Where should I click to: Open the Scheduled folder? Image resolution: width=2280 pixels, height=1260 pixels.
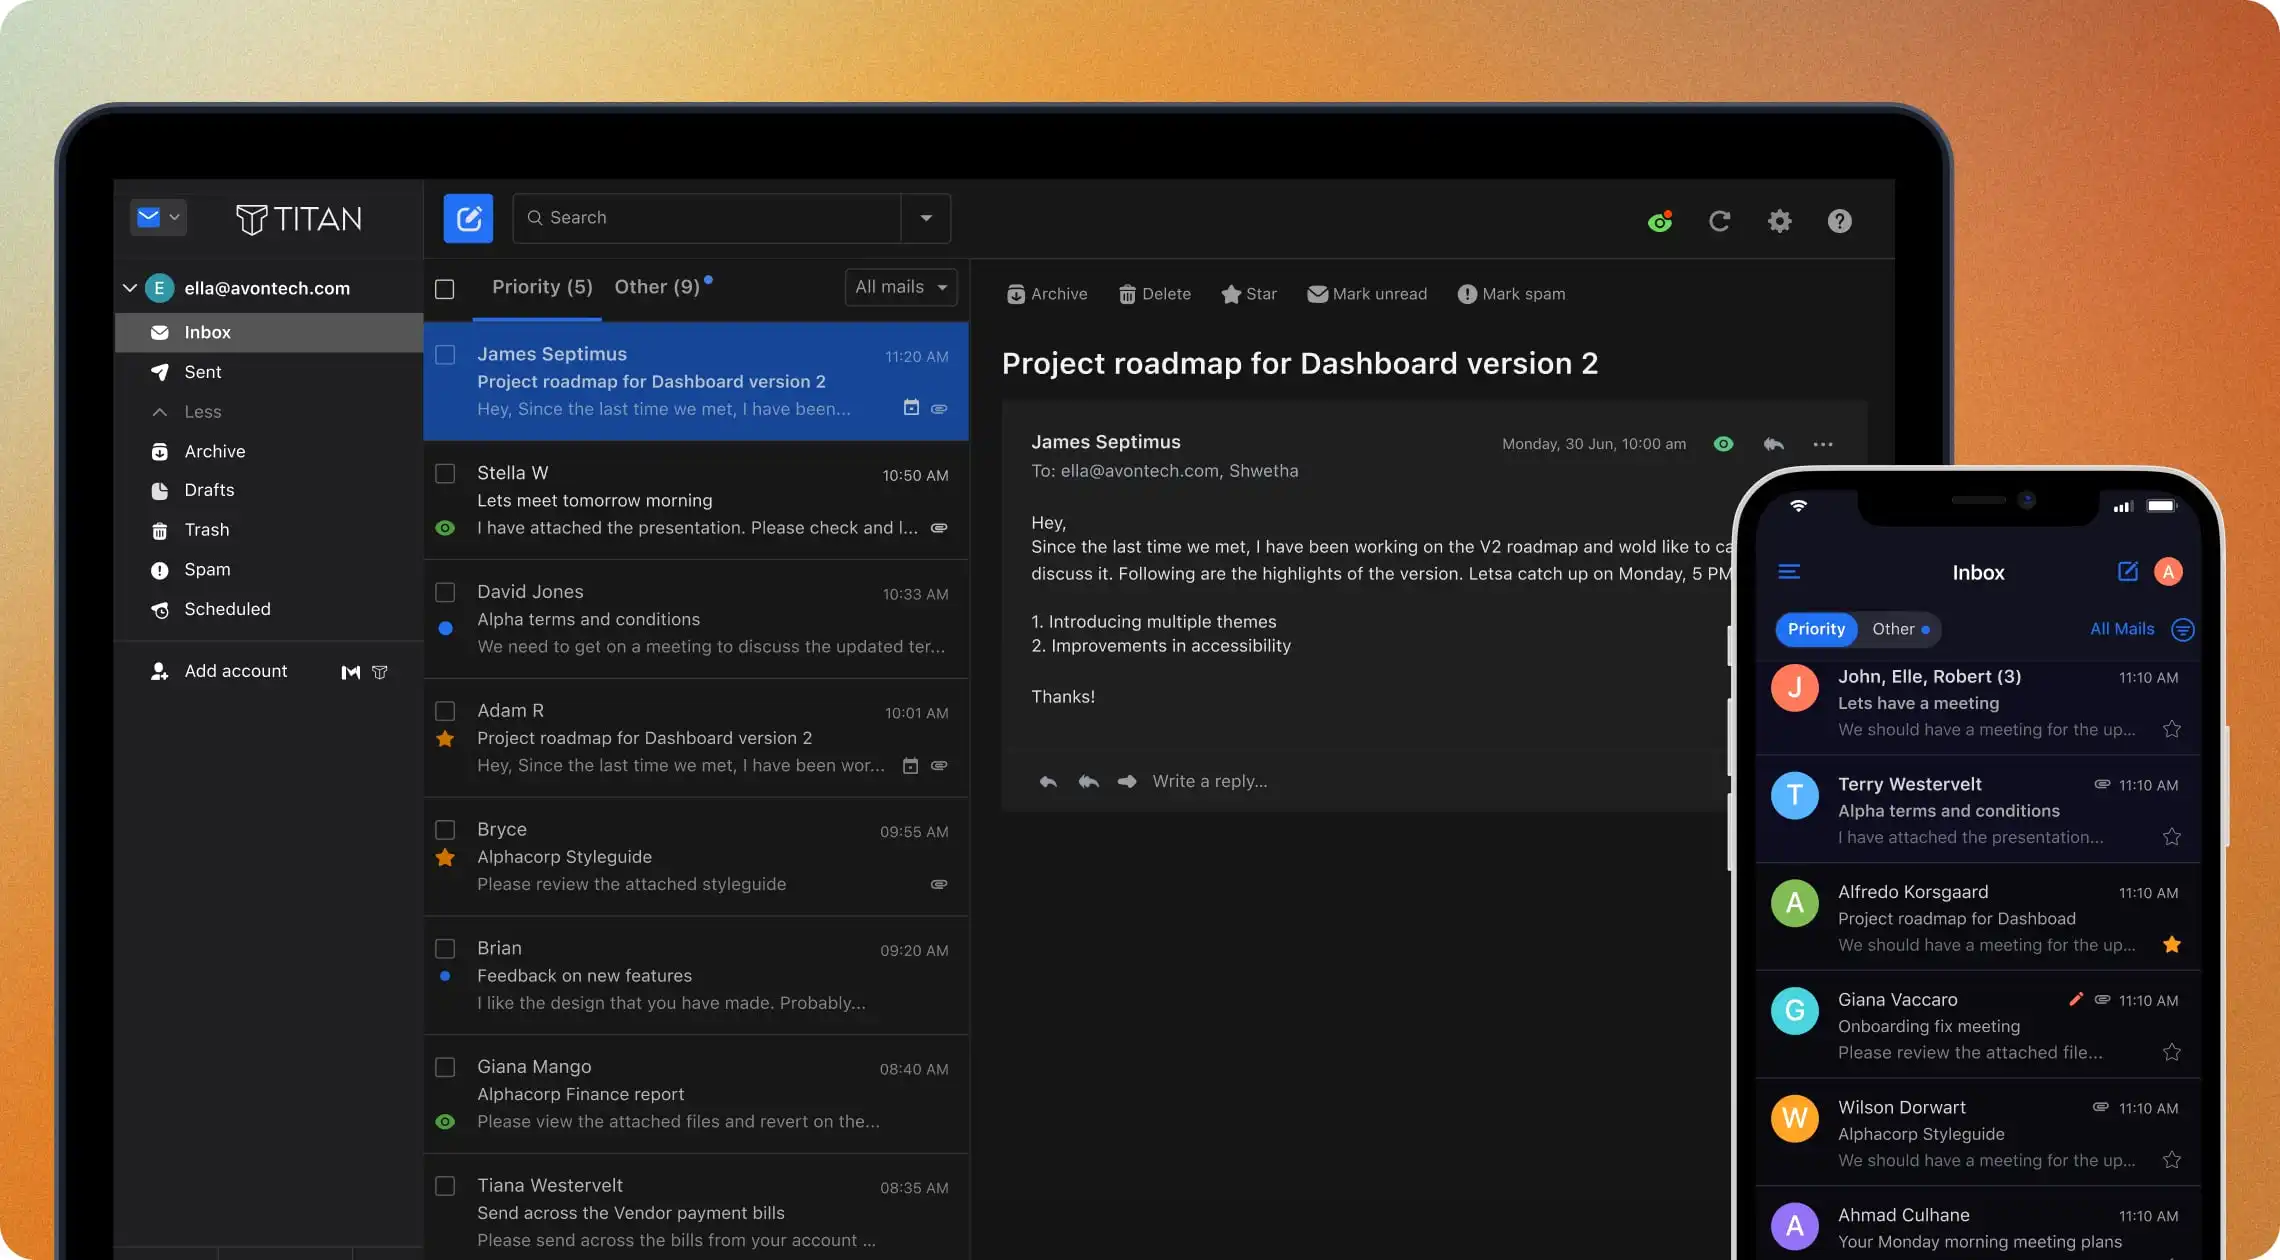pos(269,609)
